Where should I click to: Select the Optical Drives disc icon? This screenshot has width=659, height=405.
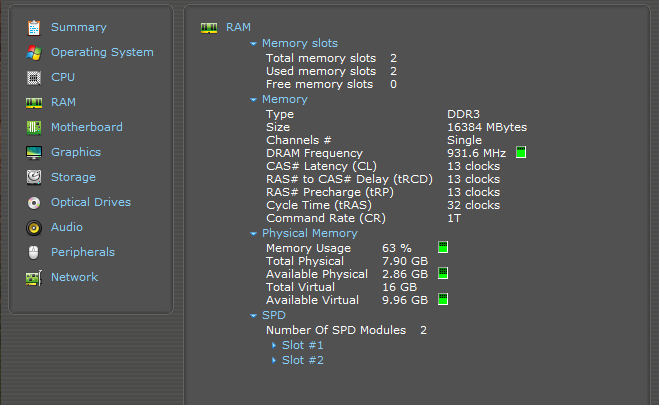[33, 202]
